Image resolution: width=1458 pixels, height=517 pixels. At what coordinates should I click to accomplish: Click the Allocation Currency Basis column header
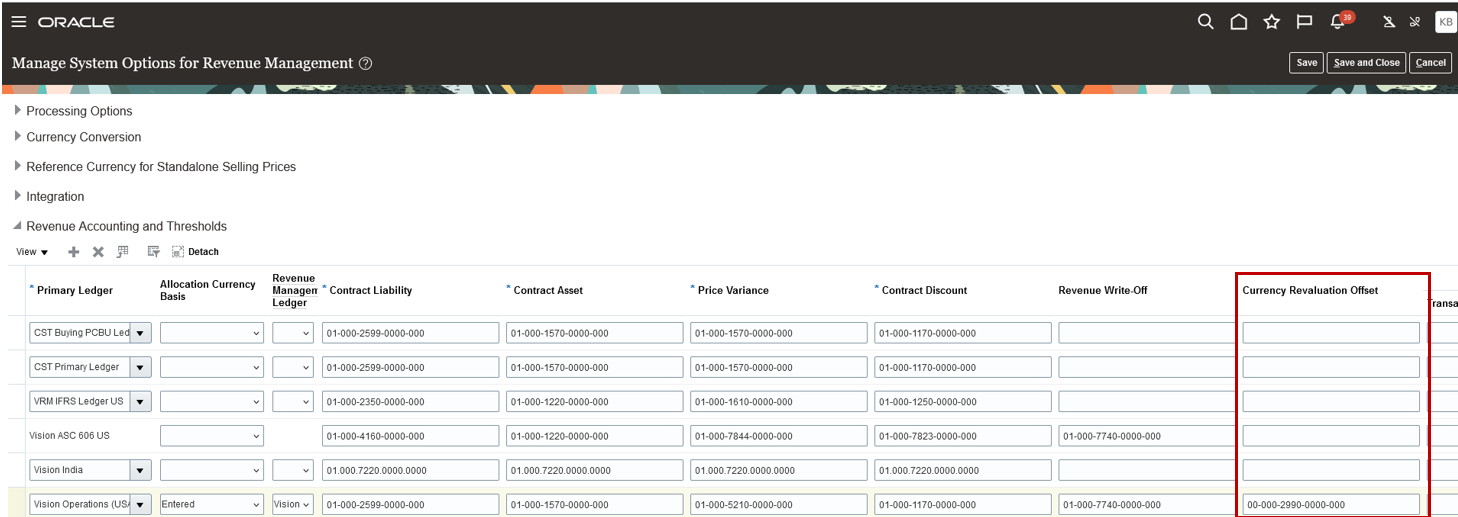pos(208,290)
